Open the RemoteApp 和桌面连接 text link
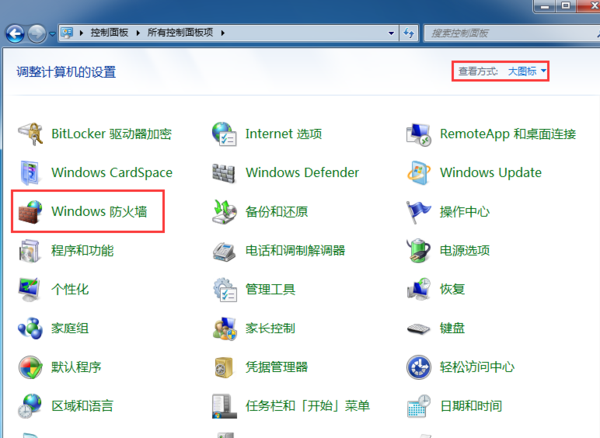The image size is (600, 438). coord(508,134)
